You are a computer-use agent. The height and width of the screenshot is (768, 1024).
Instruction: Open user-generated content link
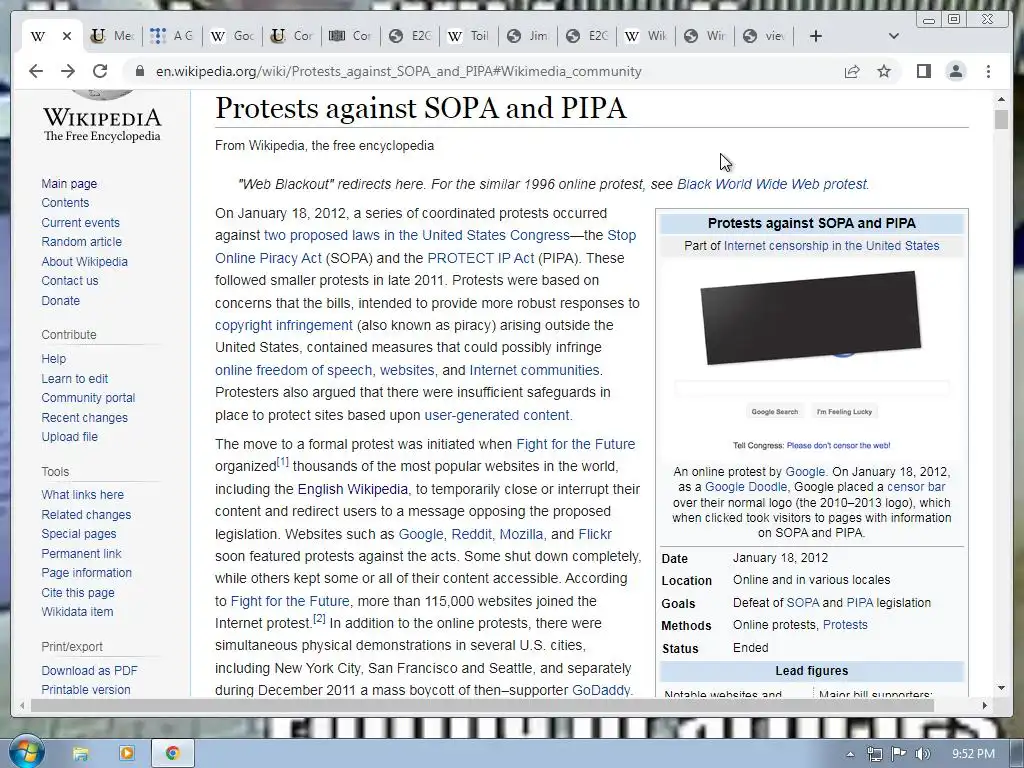tap(498, 415)
